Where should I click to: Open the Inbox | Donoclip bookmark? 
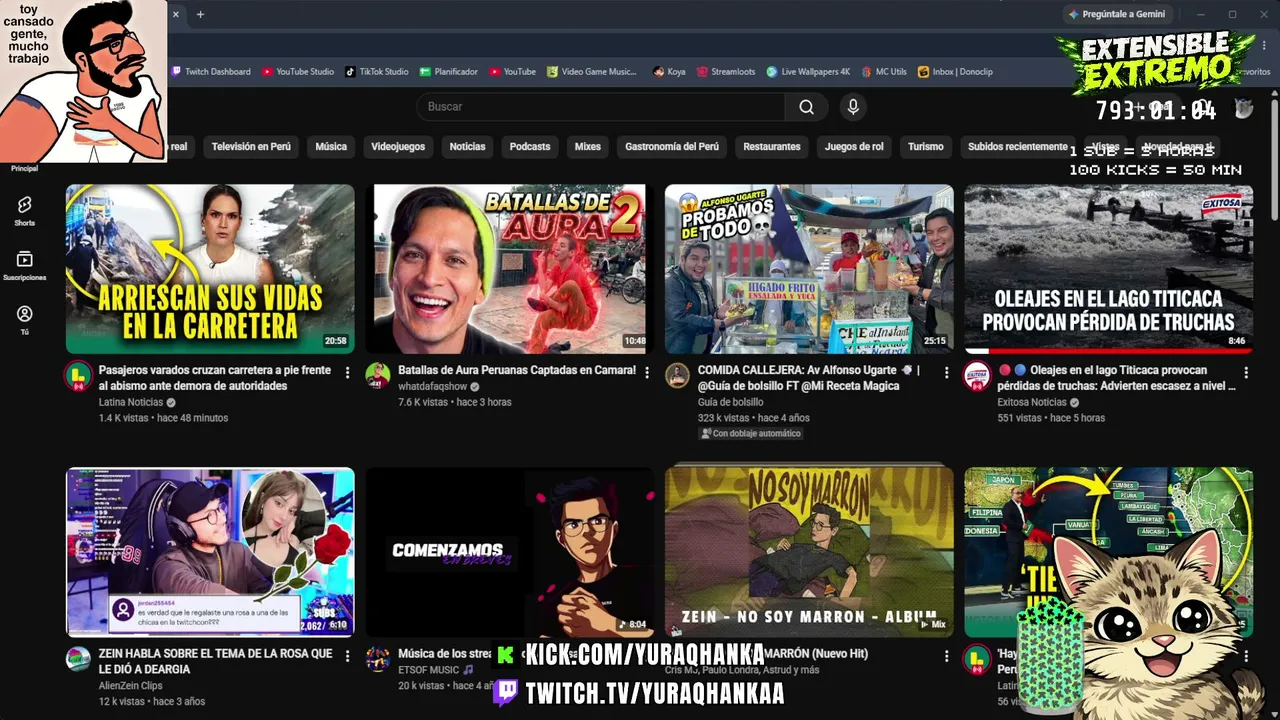point(955,72)
